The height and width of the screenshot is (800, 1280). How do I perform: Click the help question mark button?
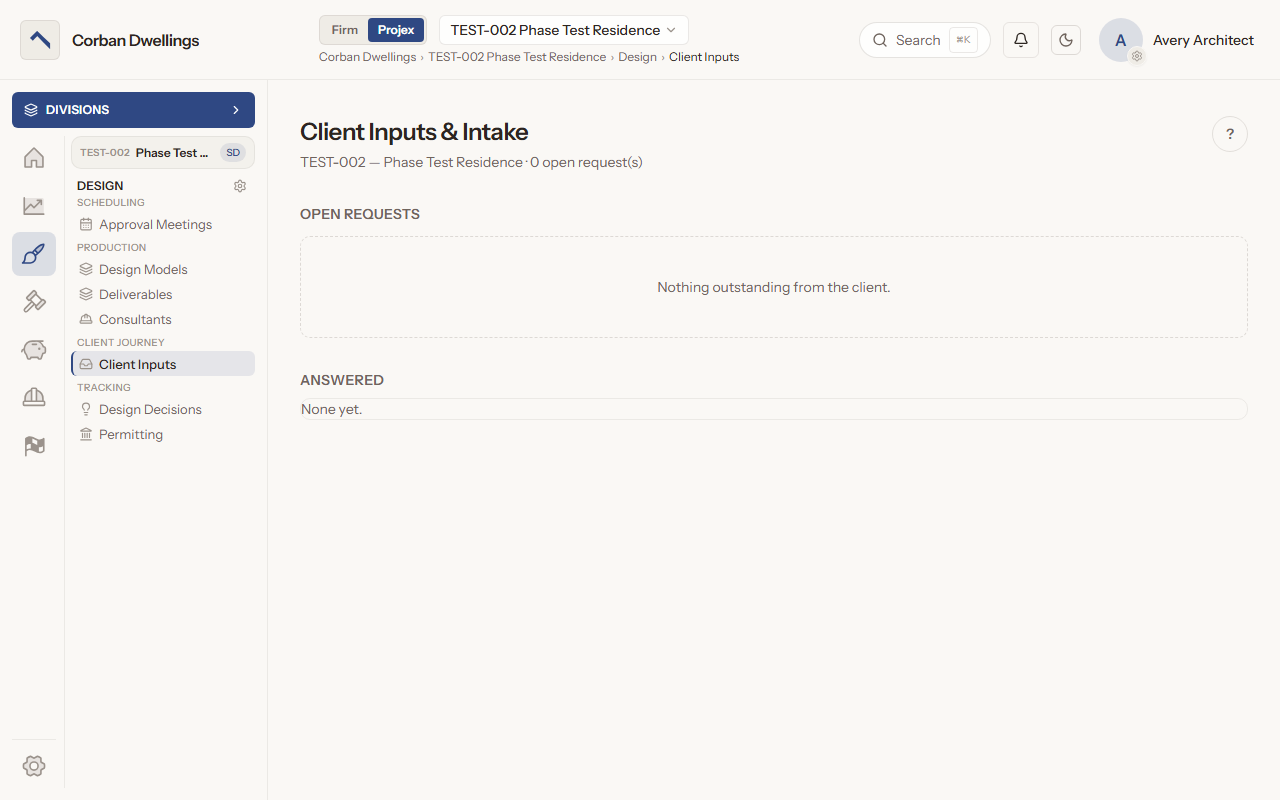[1230, 134]
